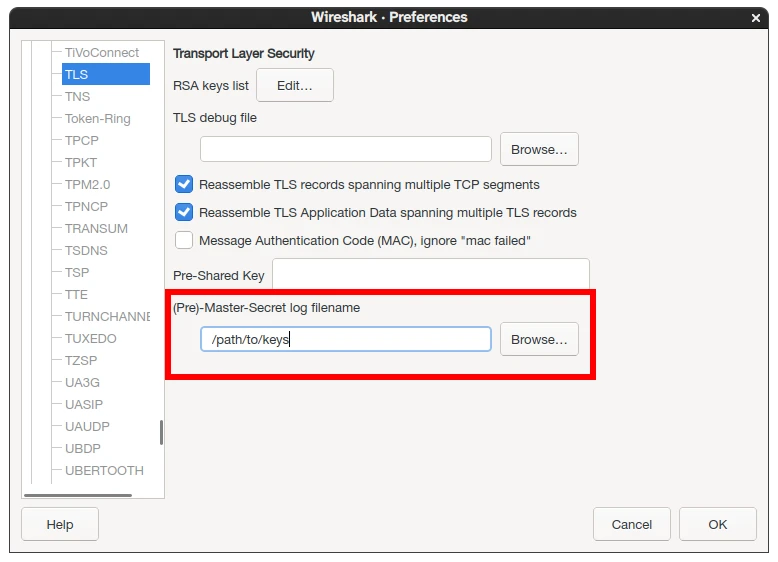Choose TNS from protocol tree

(x=78, y=96)
